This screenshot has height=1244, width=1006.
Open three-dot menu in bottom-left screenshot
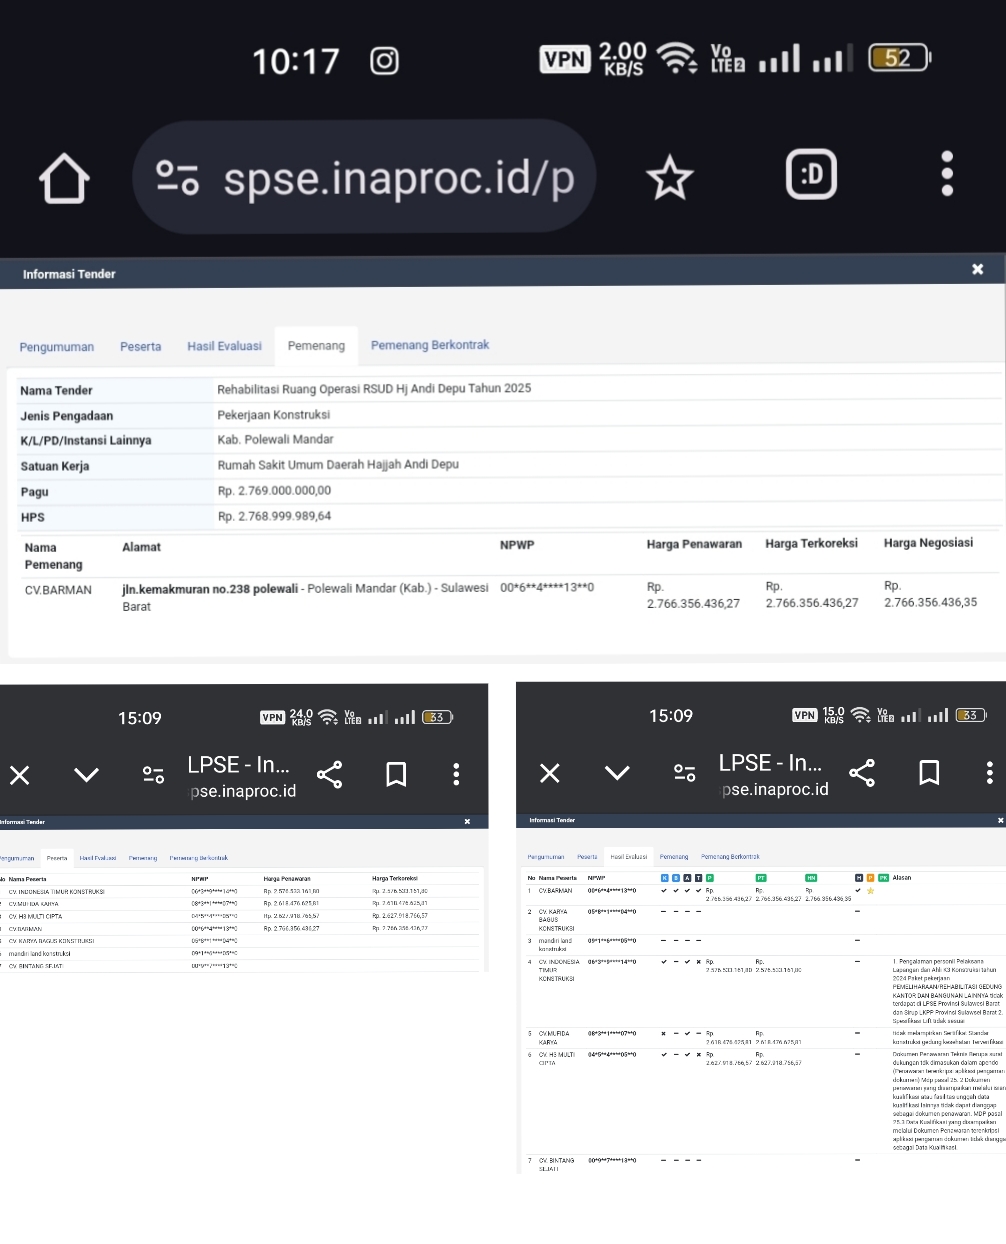click(x=456, y=774)
